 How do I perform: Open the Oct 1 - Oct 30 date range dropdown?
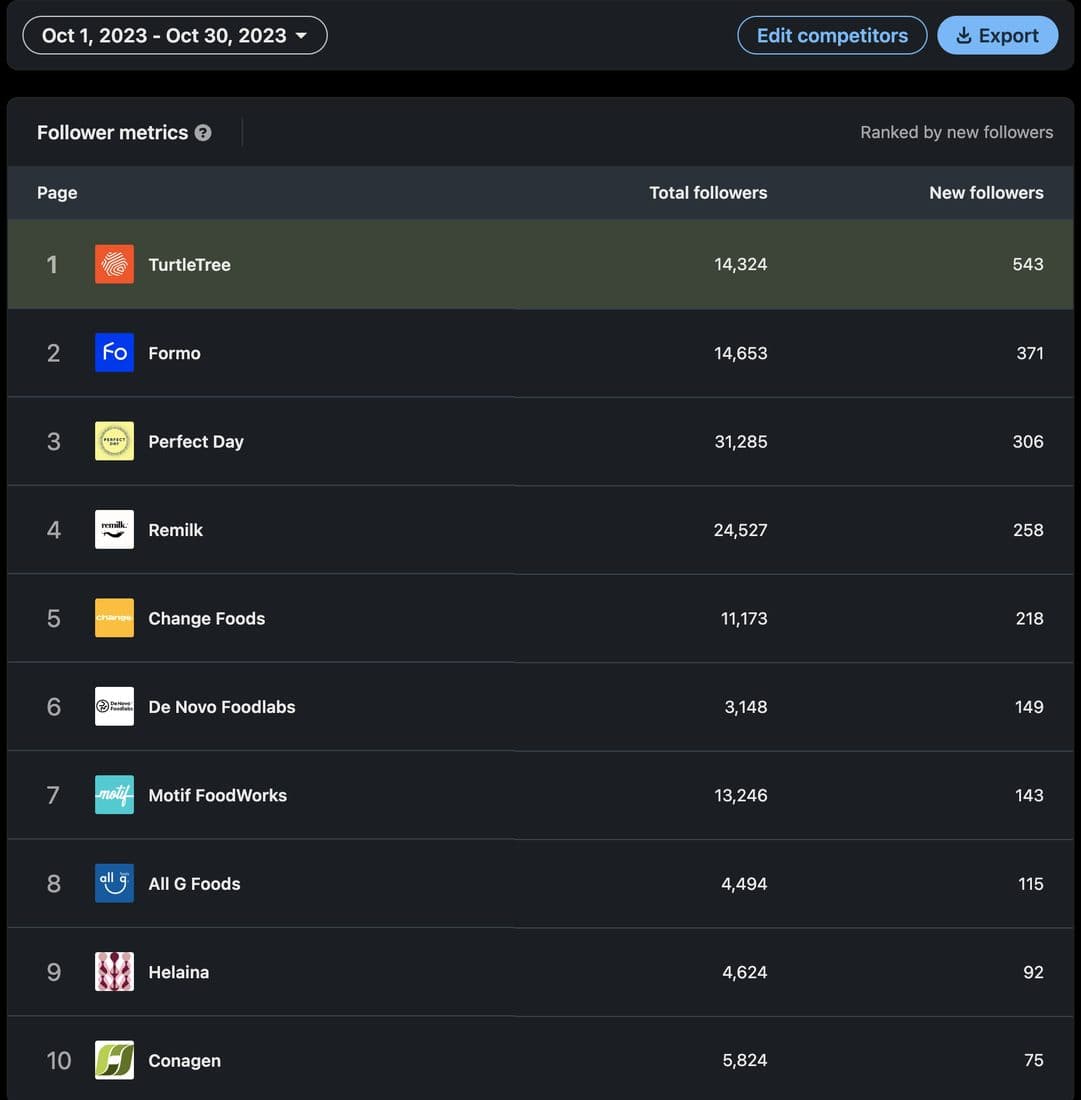coord(175,36)
